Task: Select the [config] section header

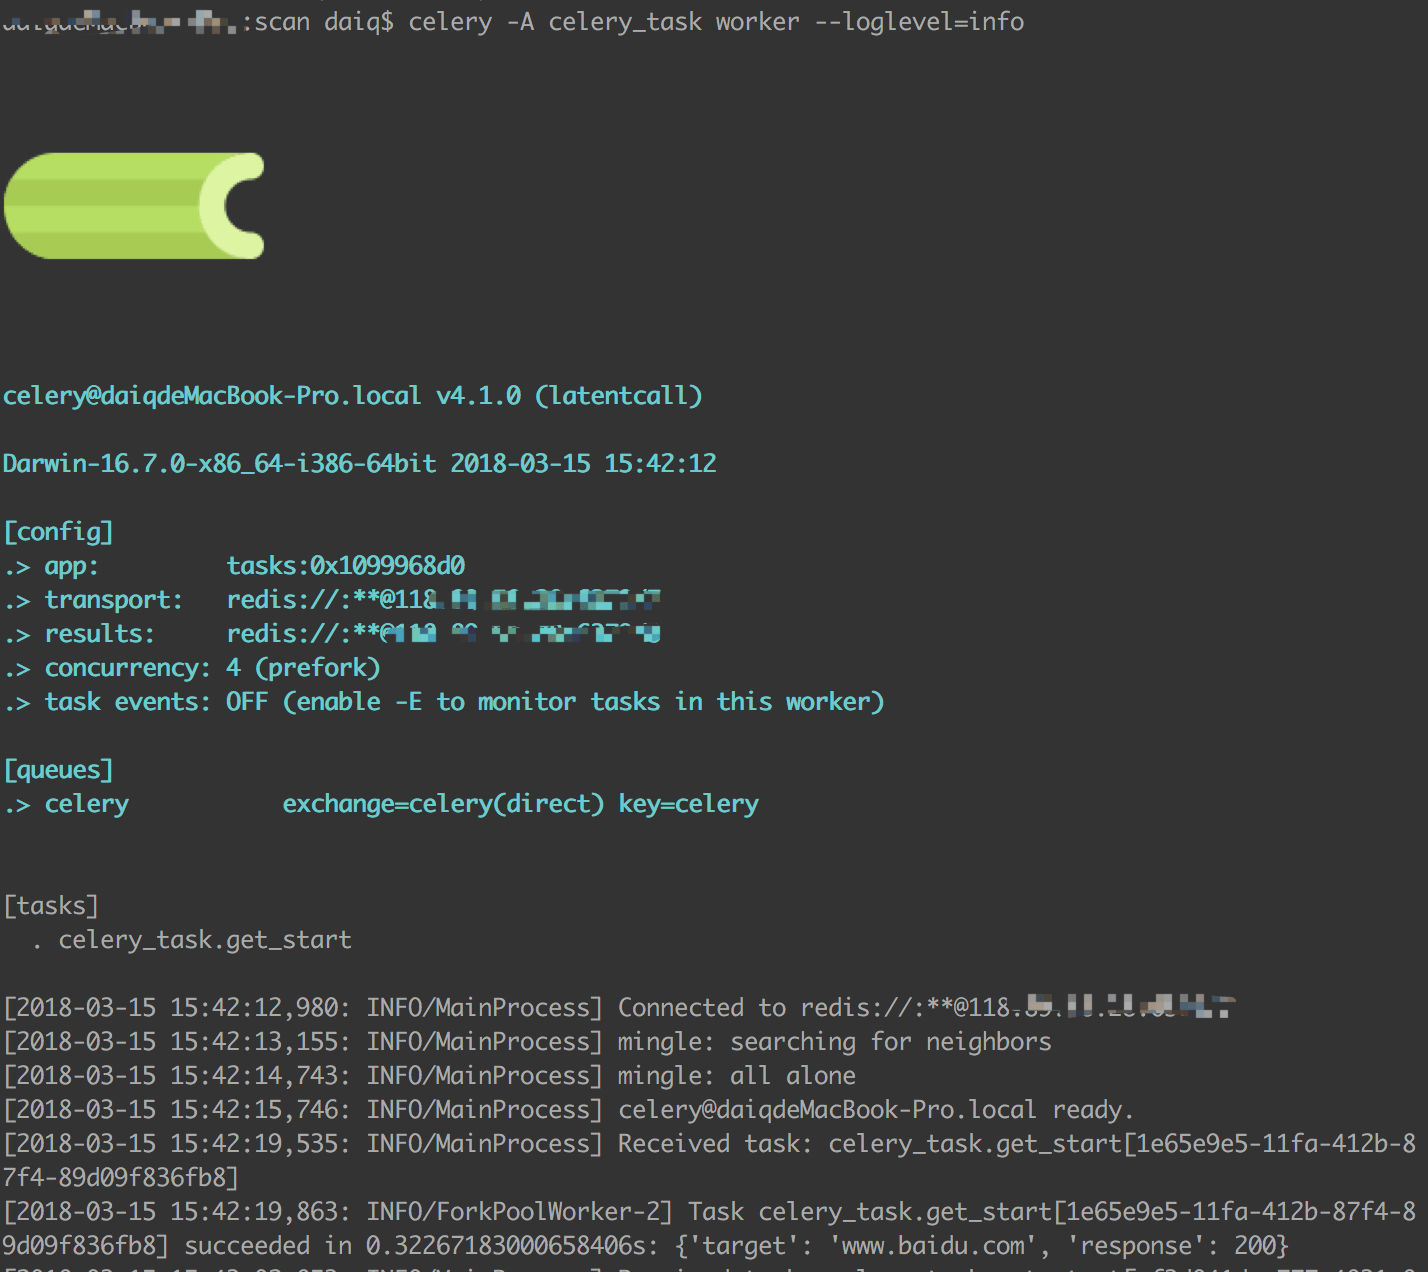Action: pos(57,531)
